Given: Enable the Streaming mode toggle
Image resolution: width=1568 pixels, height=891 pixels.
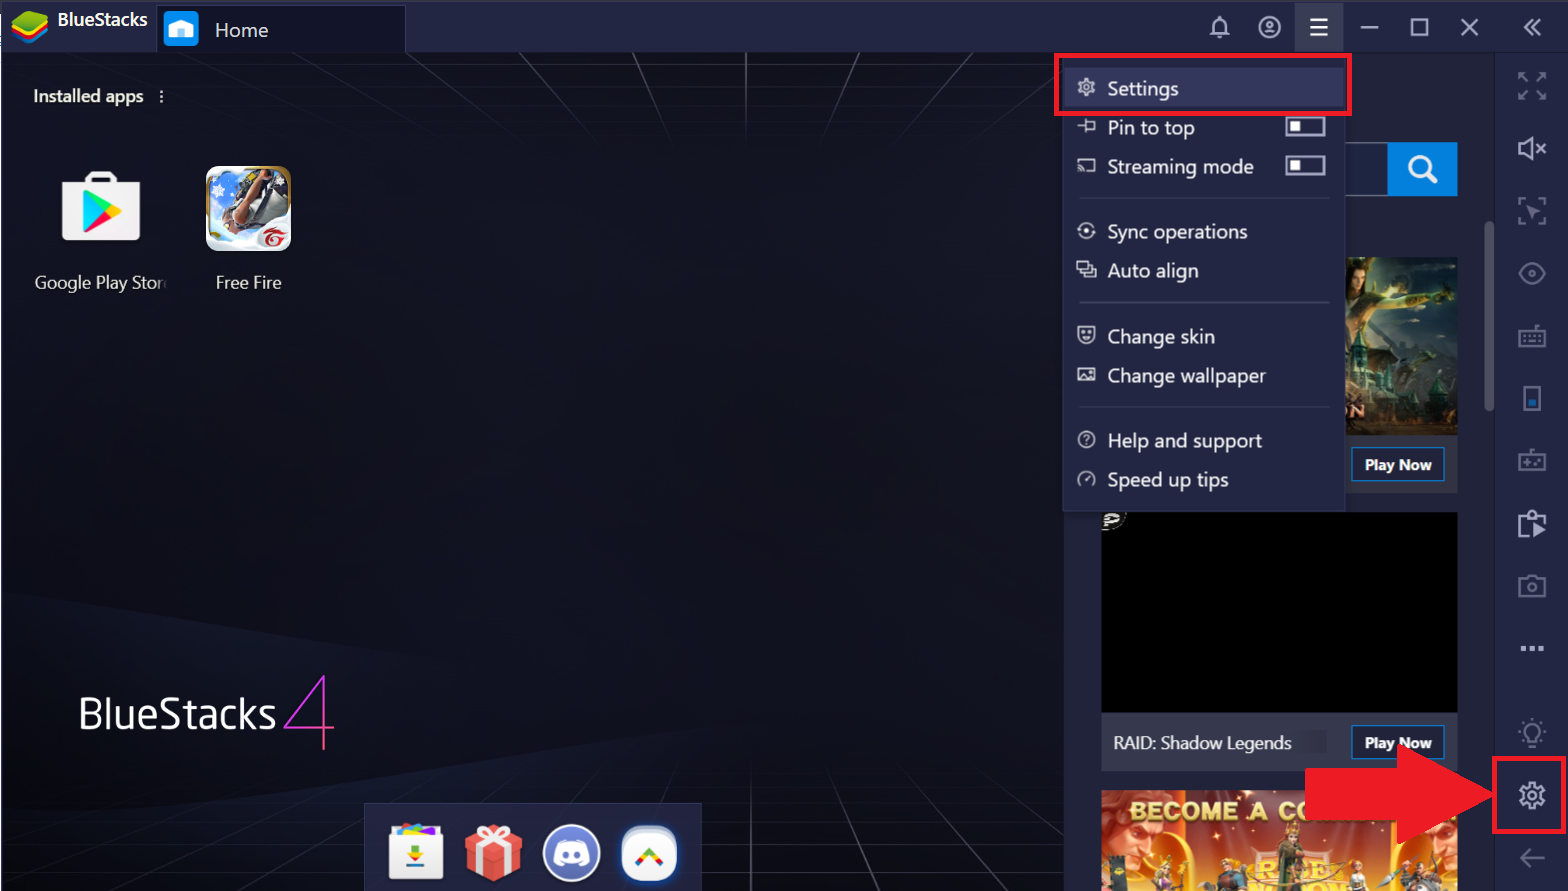Looking at the screenshot, I should (x=1305, y=166).
